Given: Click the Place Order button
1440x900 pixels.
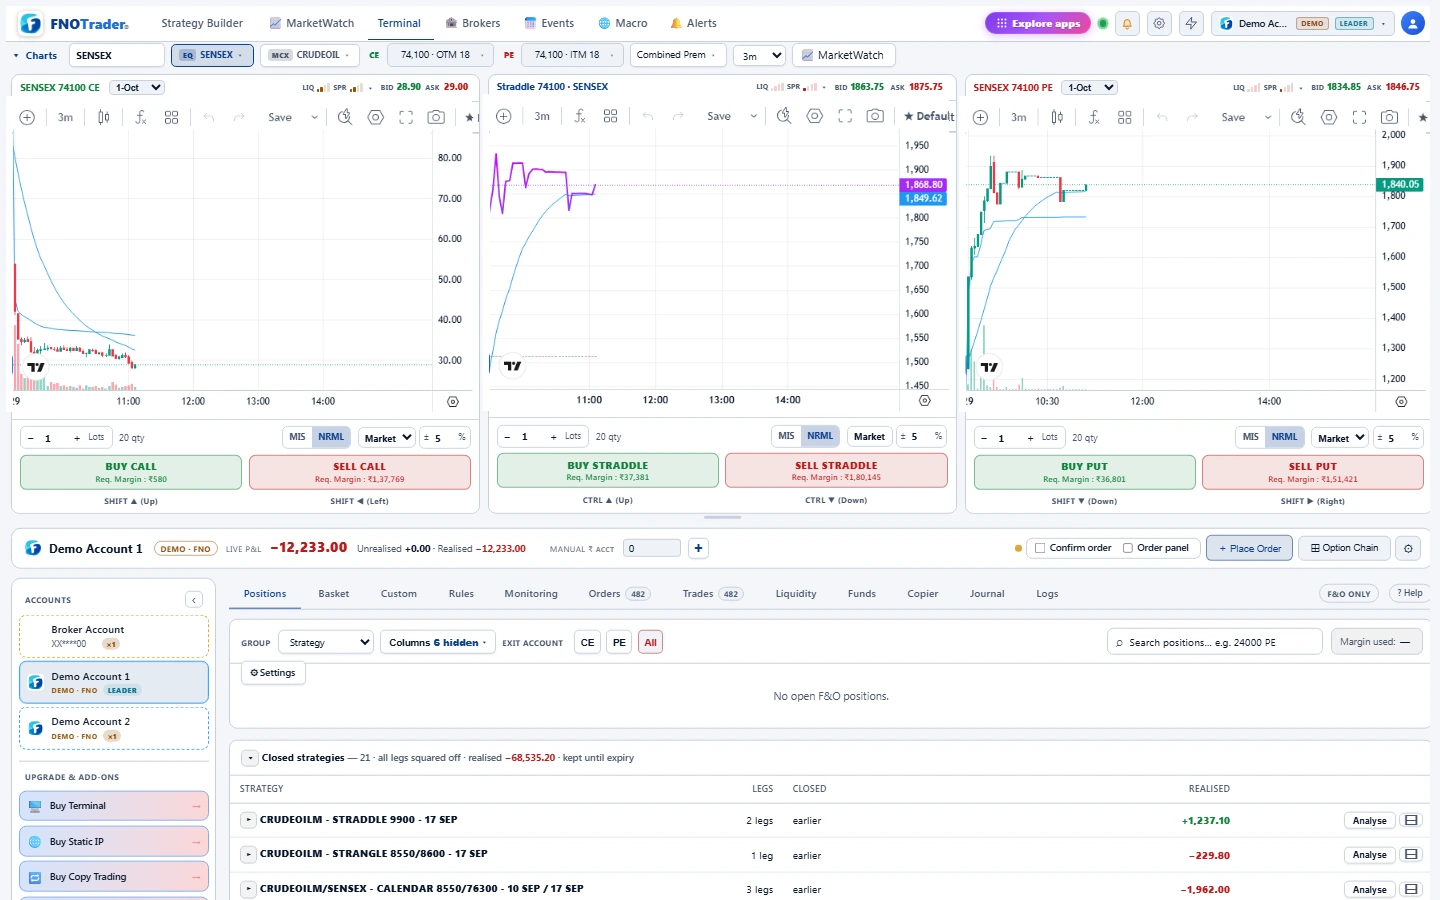Looking at the screenshot, I should point(1249,548).
